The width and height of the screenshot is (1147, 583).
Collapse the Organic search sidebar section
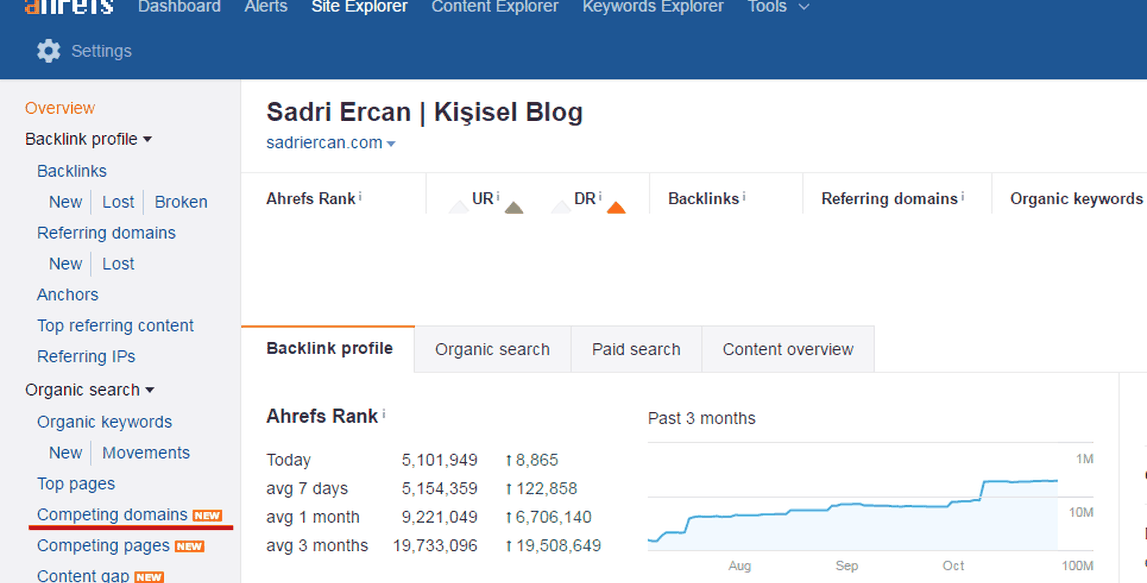(x=89, y=390)
